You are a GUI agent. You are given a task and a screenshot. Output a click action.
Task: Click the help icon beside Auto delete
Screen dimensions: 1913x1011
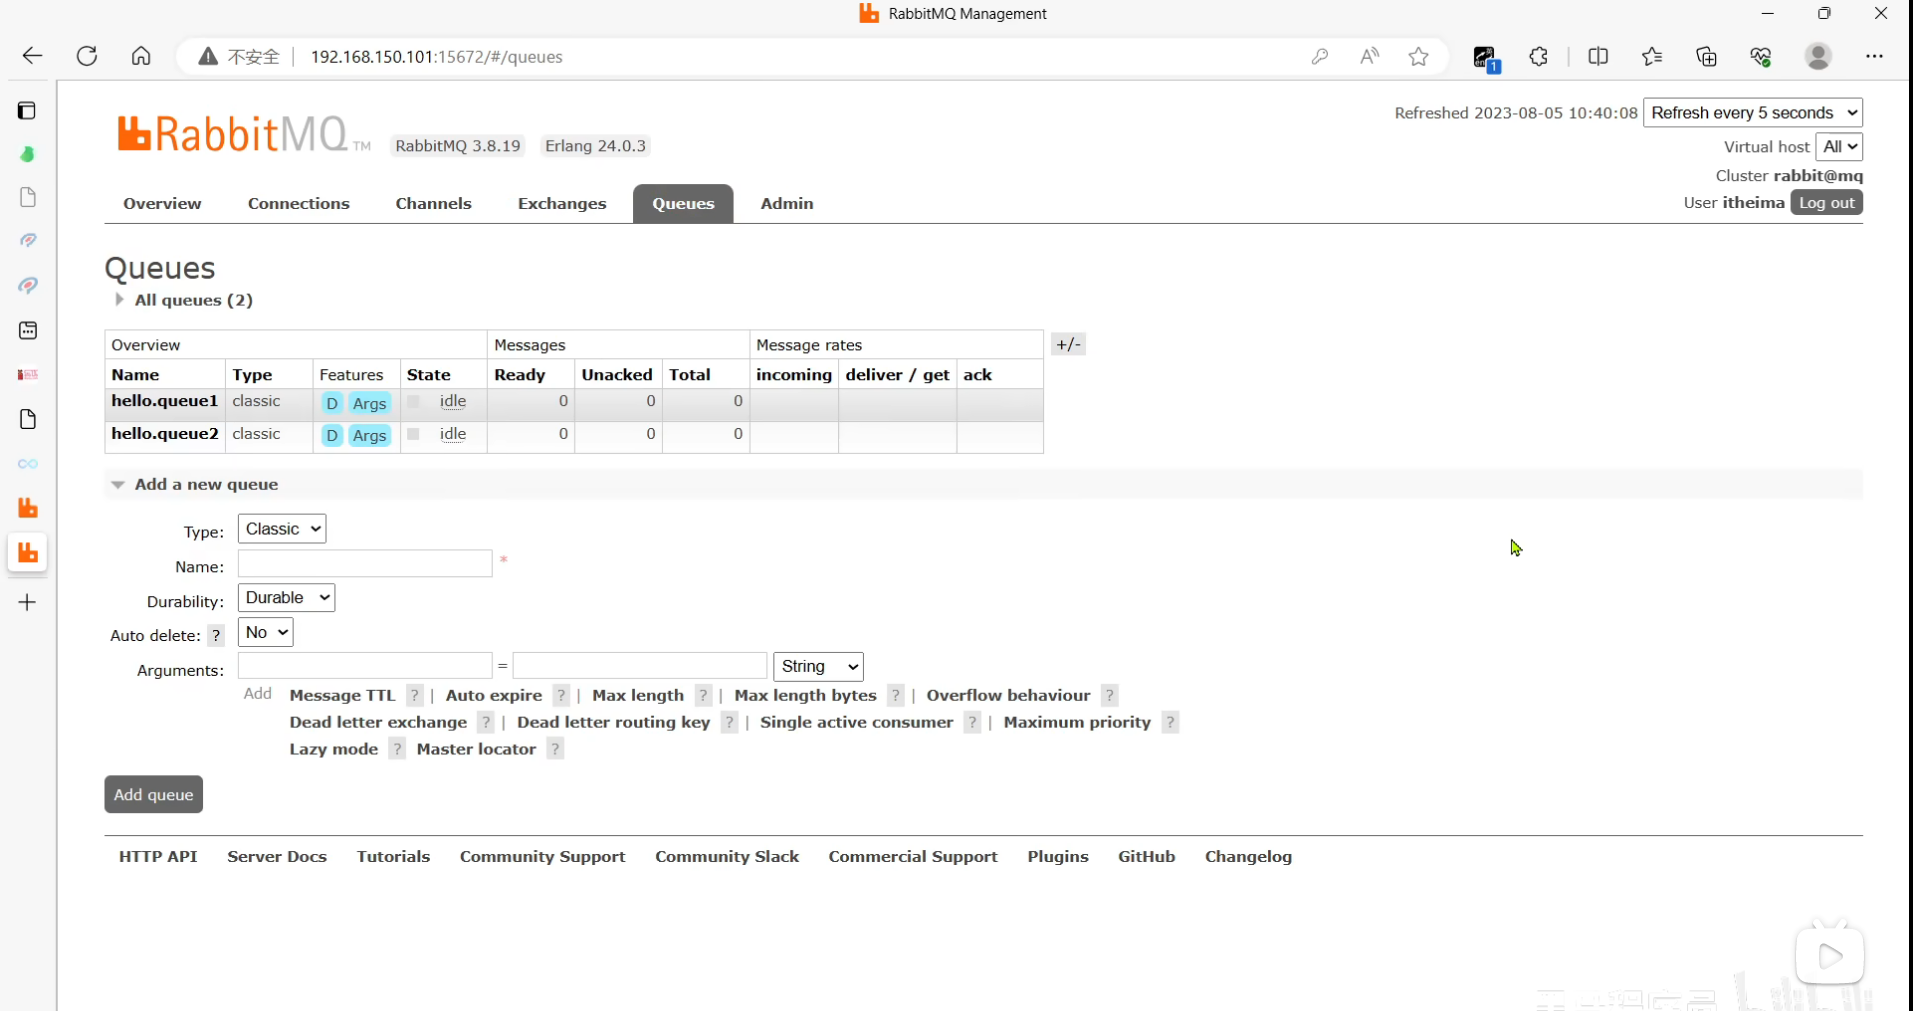(216, 635)
